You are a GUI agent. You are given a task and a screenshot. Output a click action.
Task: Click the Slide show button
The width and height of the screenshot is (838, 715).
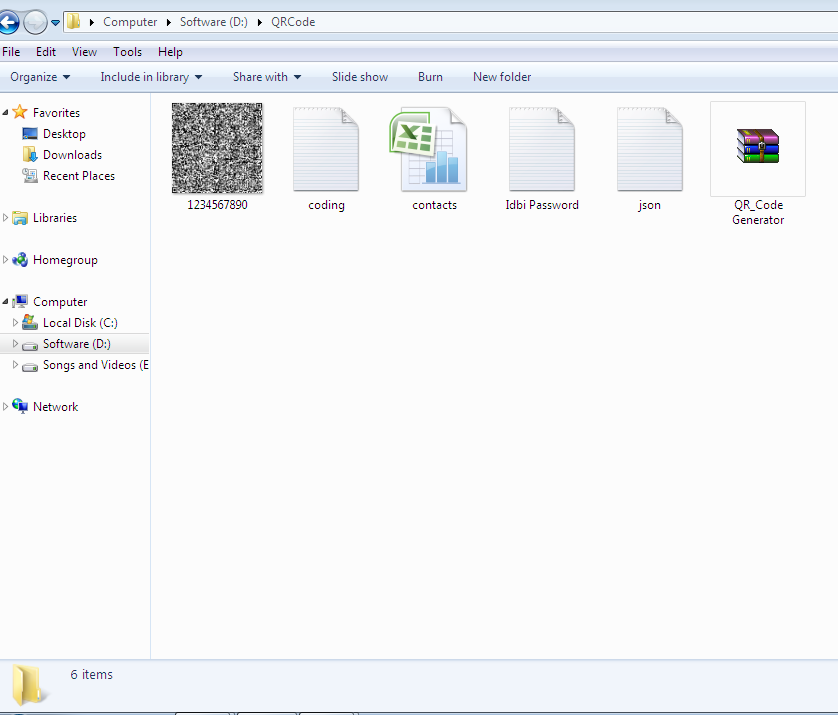pos(360,77)
